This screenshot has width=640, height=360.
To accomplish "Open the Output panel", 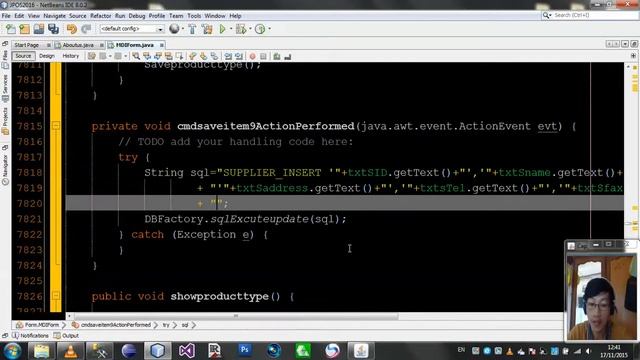I will (66, 336).
